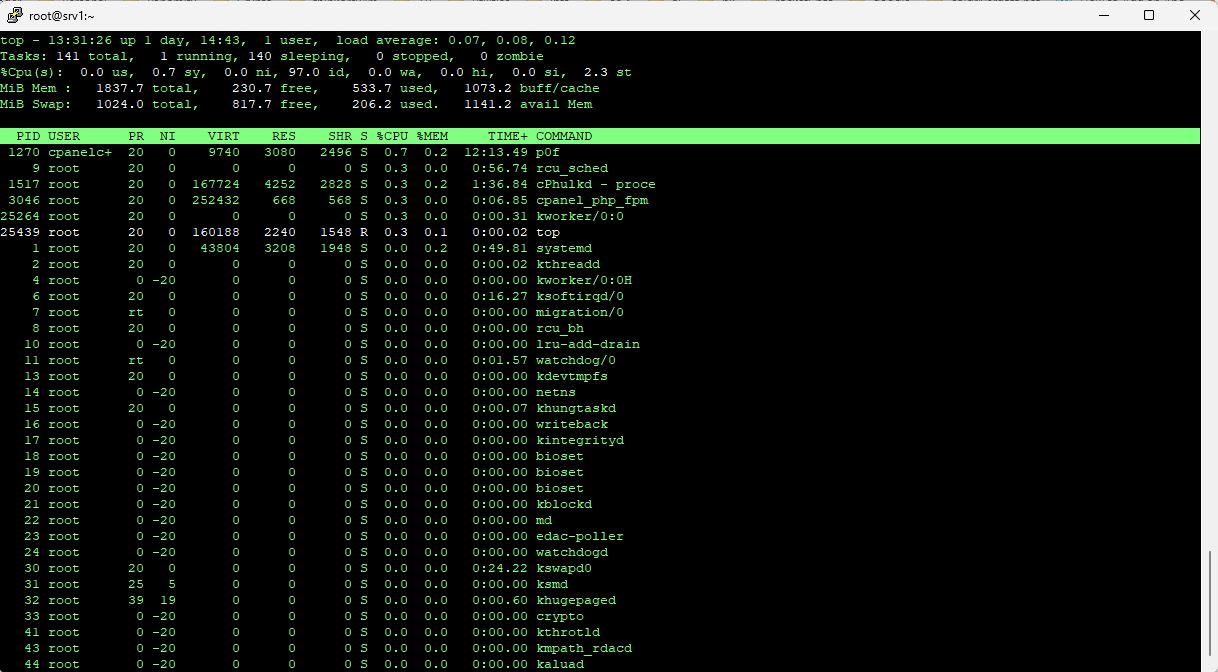1218x672 pixels.
Task: Select the cPhulkd - proce command
Action: click(x=596, y=184)
